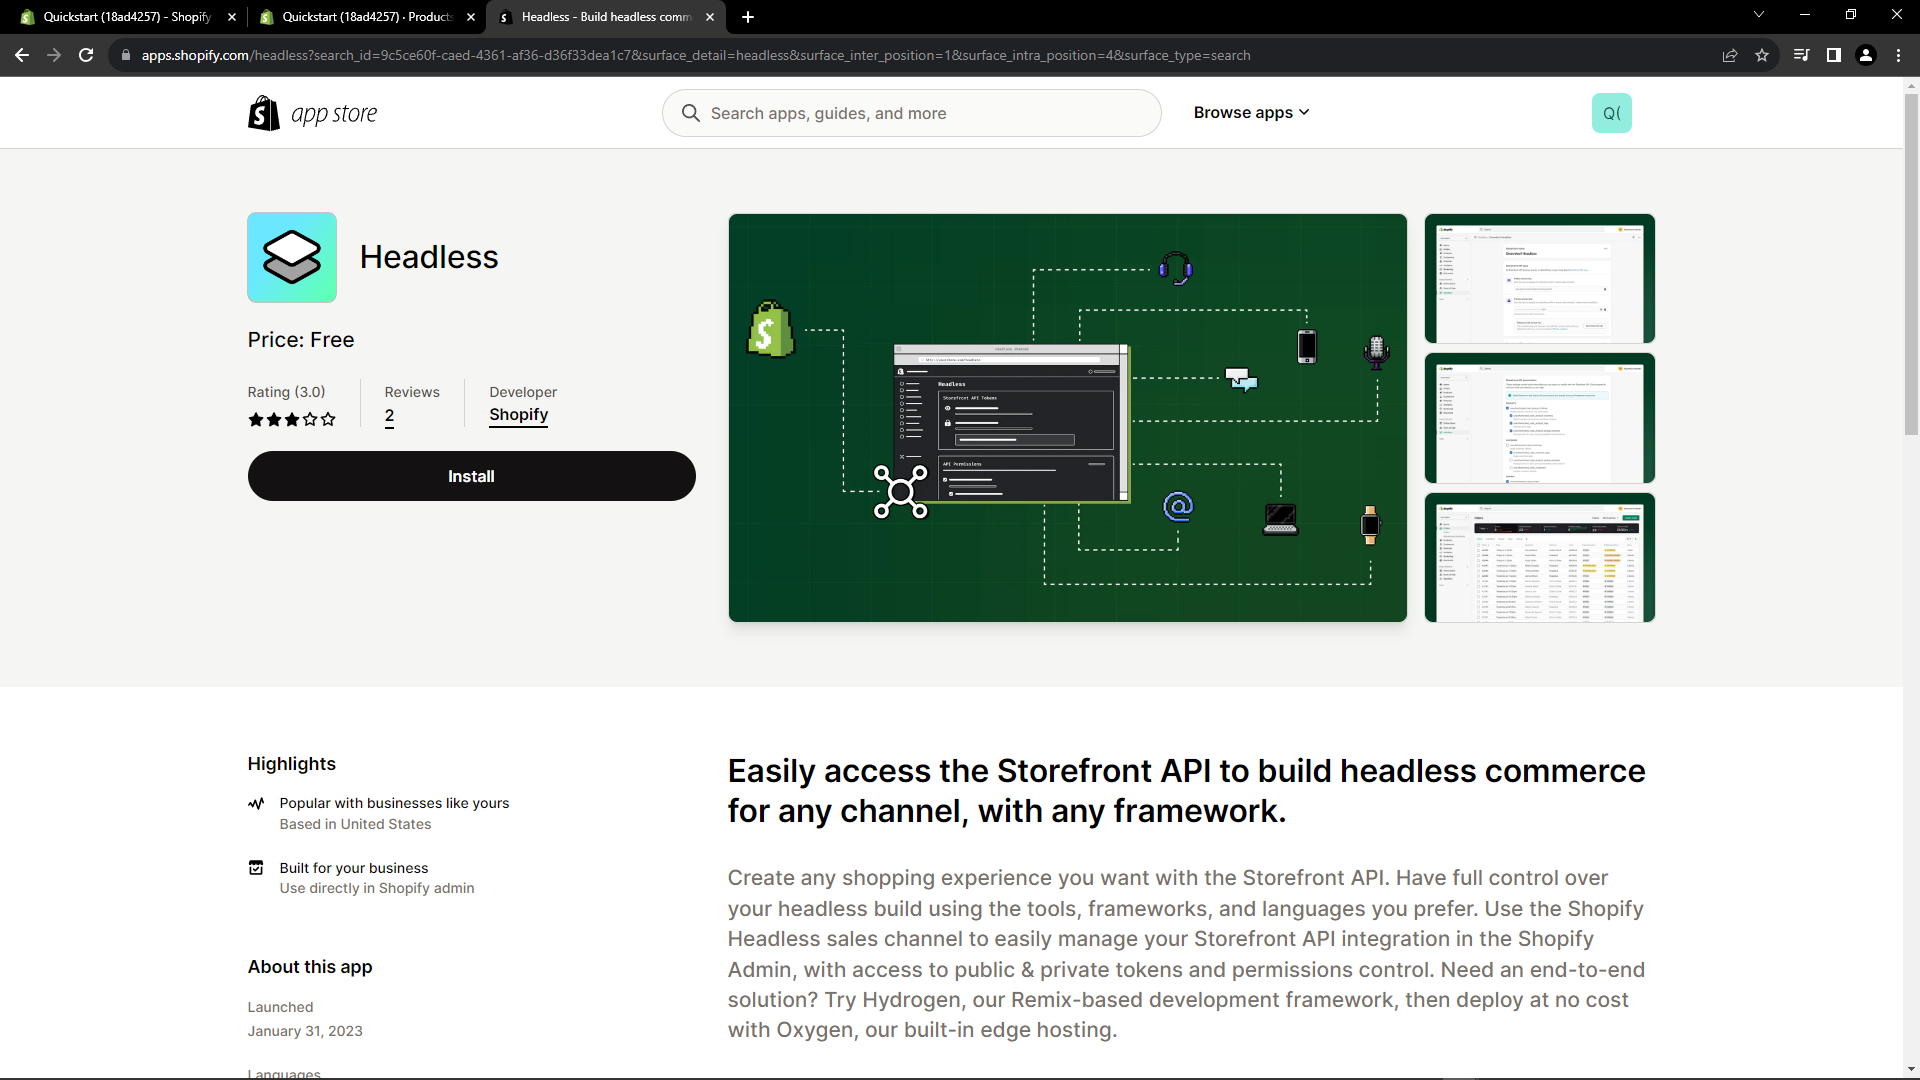Open the Shopify developer link
Screen dimensions: 1920x1080
point(518,414)
